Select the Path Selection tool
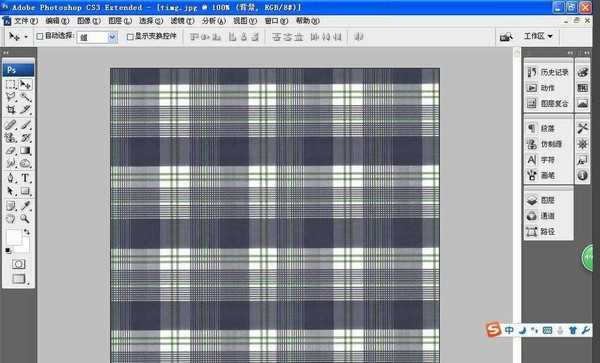The width and height of the screenshot is (600, 363). (x=11, y=191)
